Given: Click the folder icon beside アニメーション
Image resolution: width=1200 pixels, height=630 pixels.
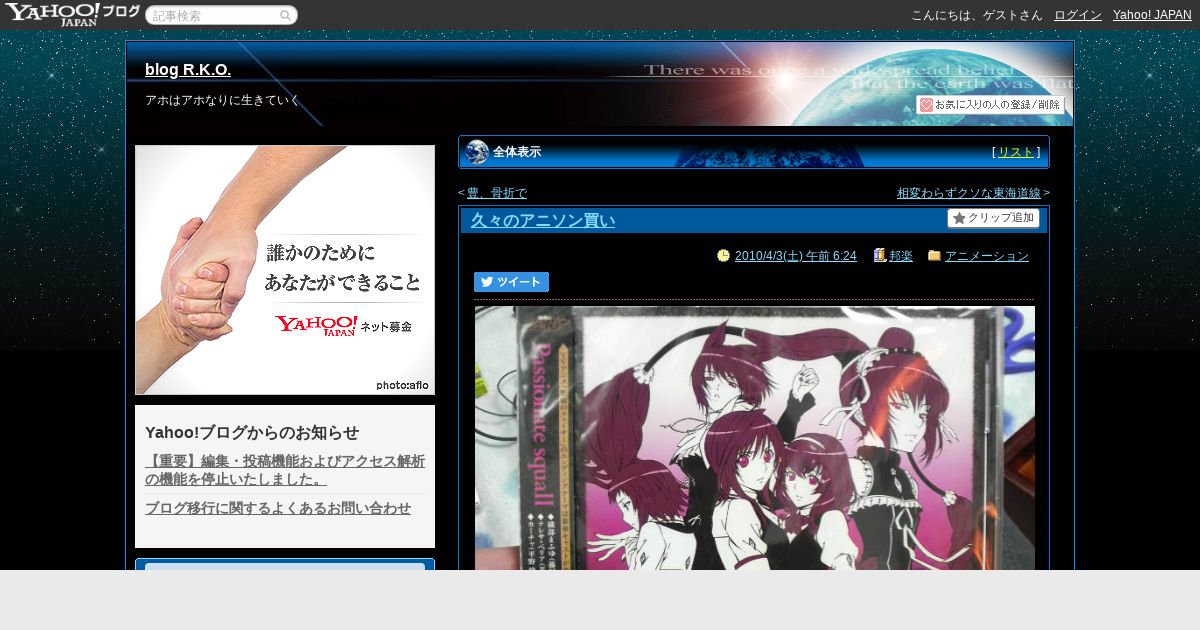Looking at the screenshot, I should [x=934, y=256].
